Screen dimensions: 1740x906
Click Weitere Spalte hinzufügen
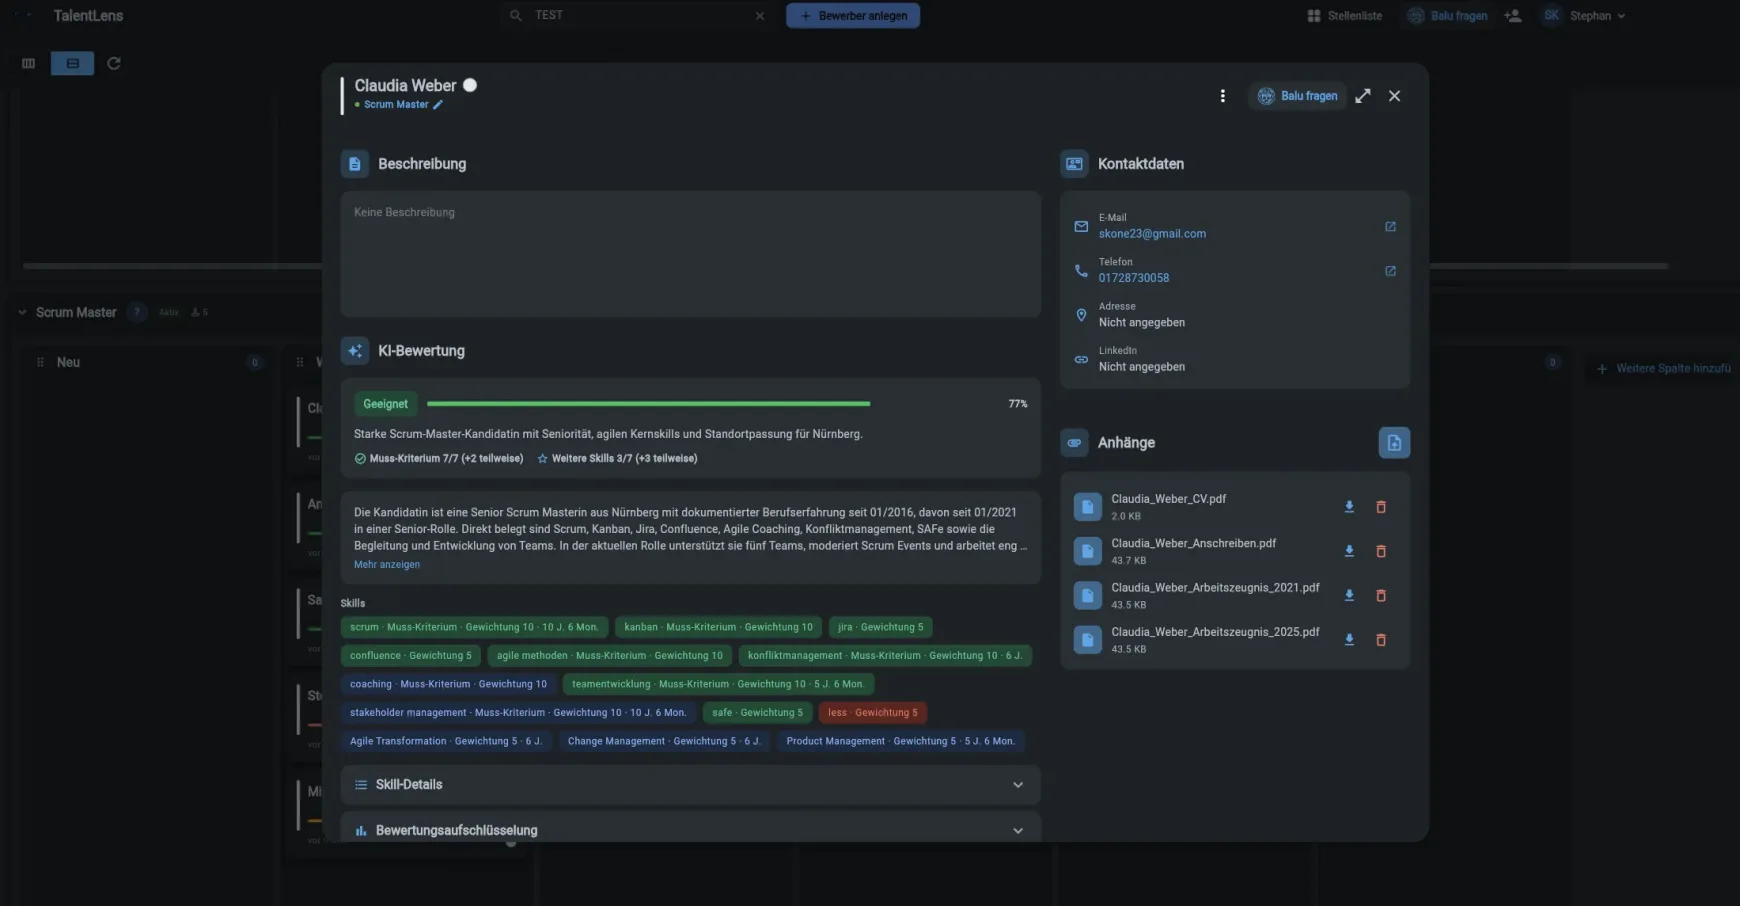pos(1663,369)
